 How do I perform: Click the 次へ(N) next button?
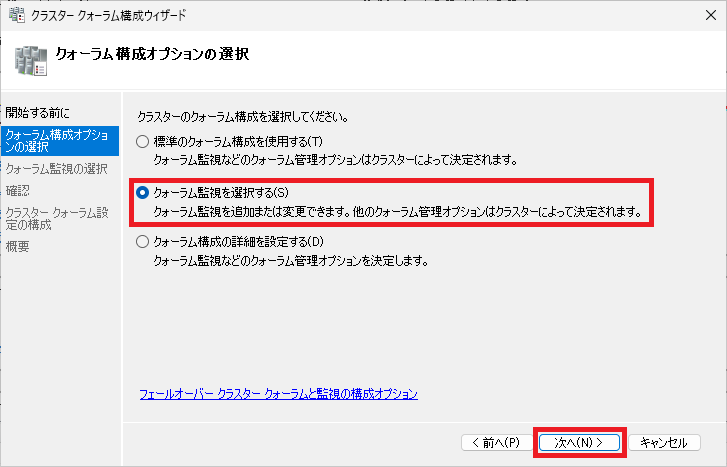click(579, 442)
